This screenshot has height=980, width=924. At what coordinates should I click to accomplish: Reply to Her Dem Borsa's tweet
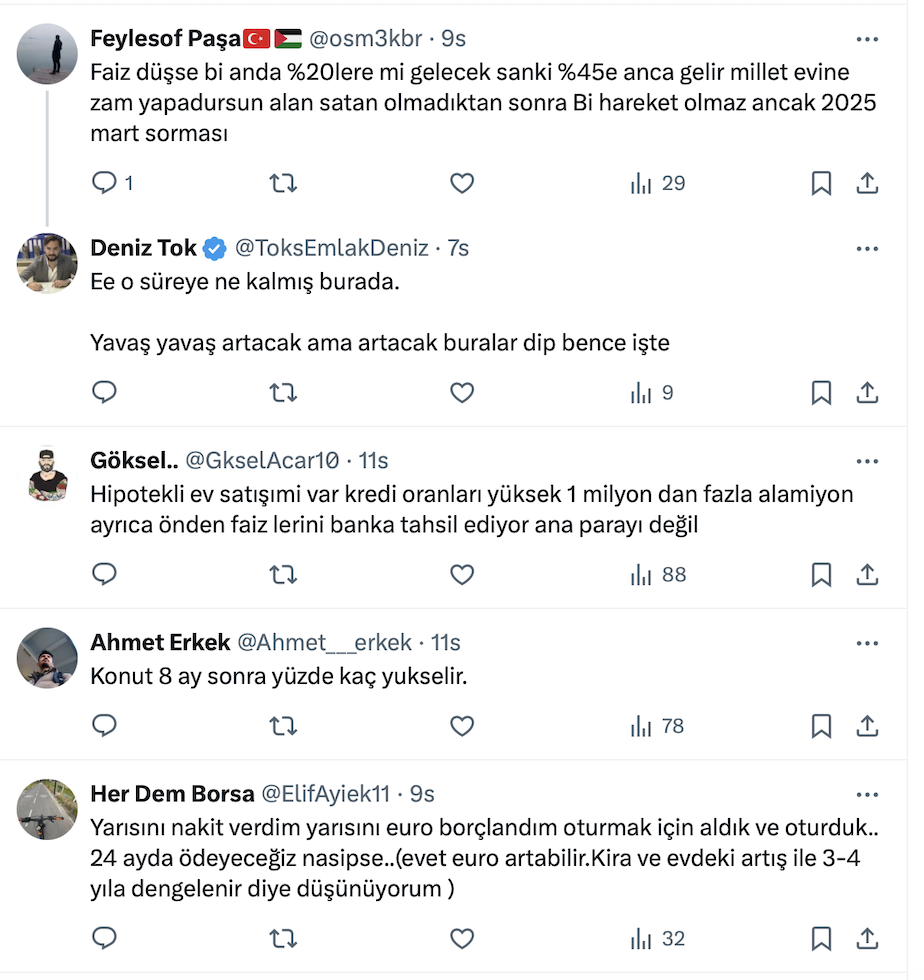tap(105, 939)
